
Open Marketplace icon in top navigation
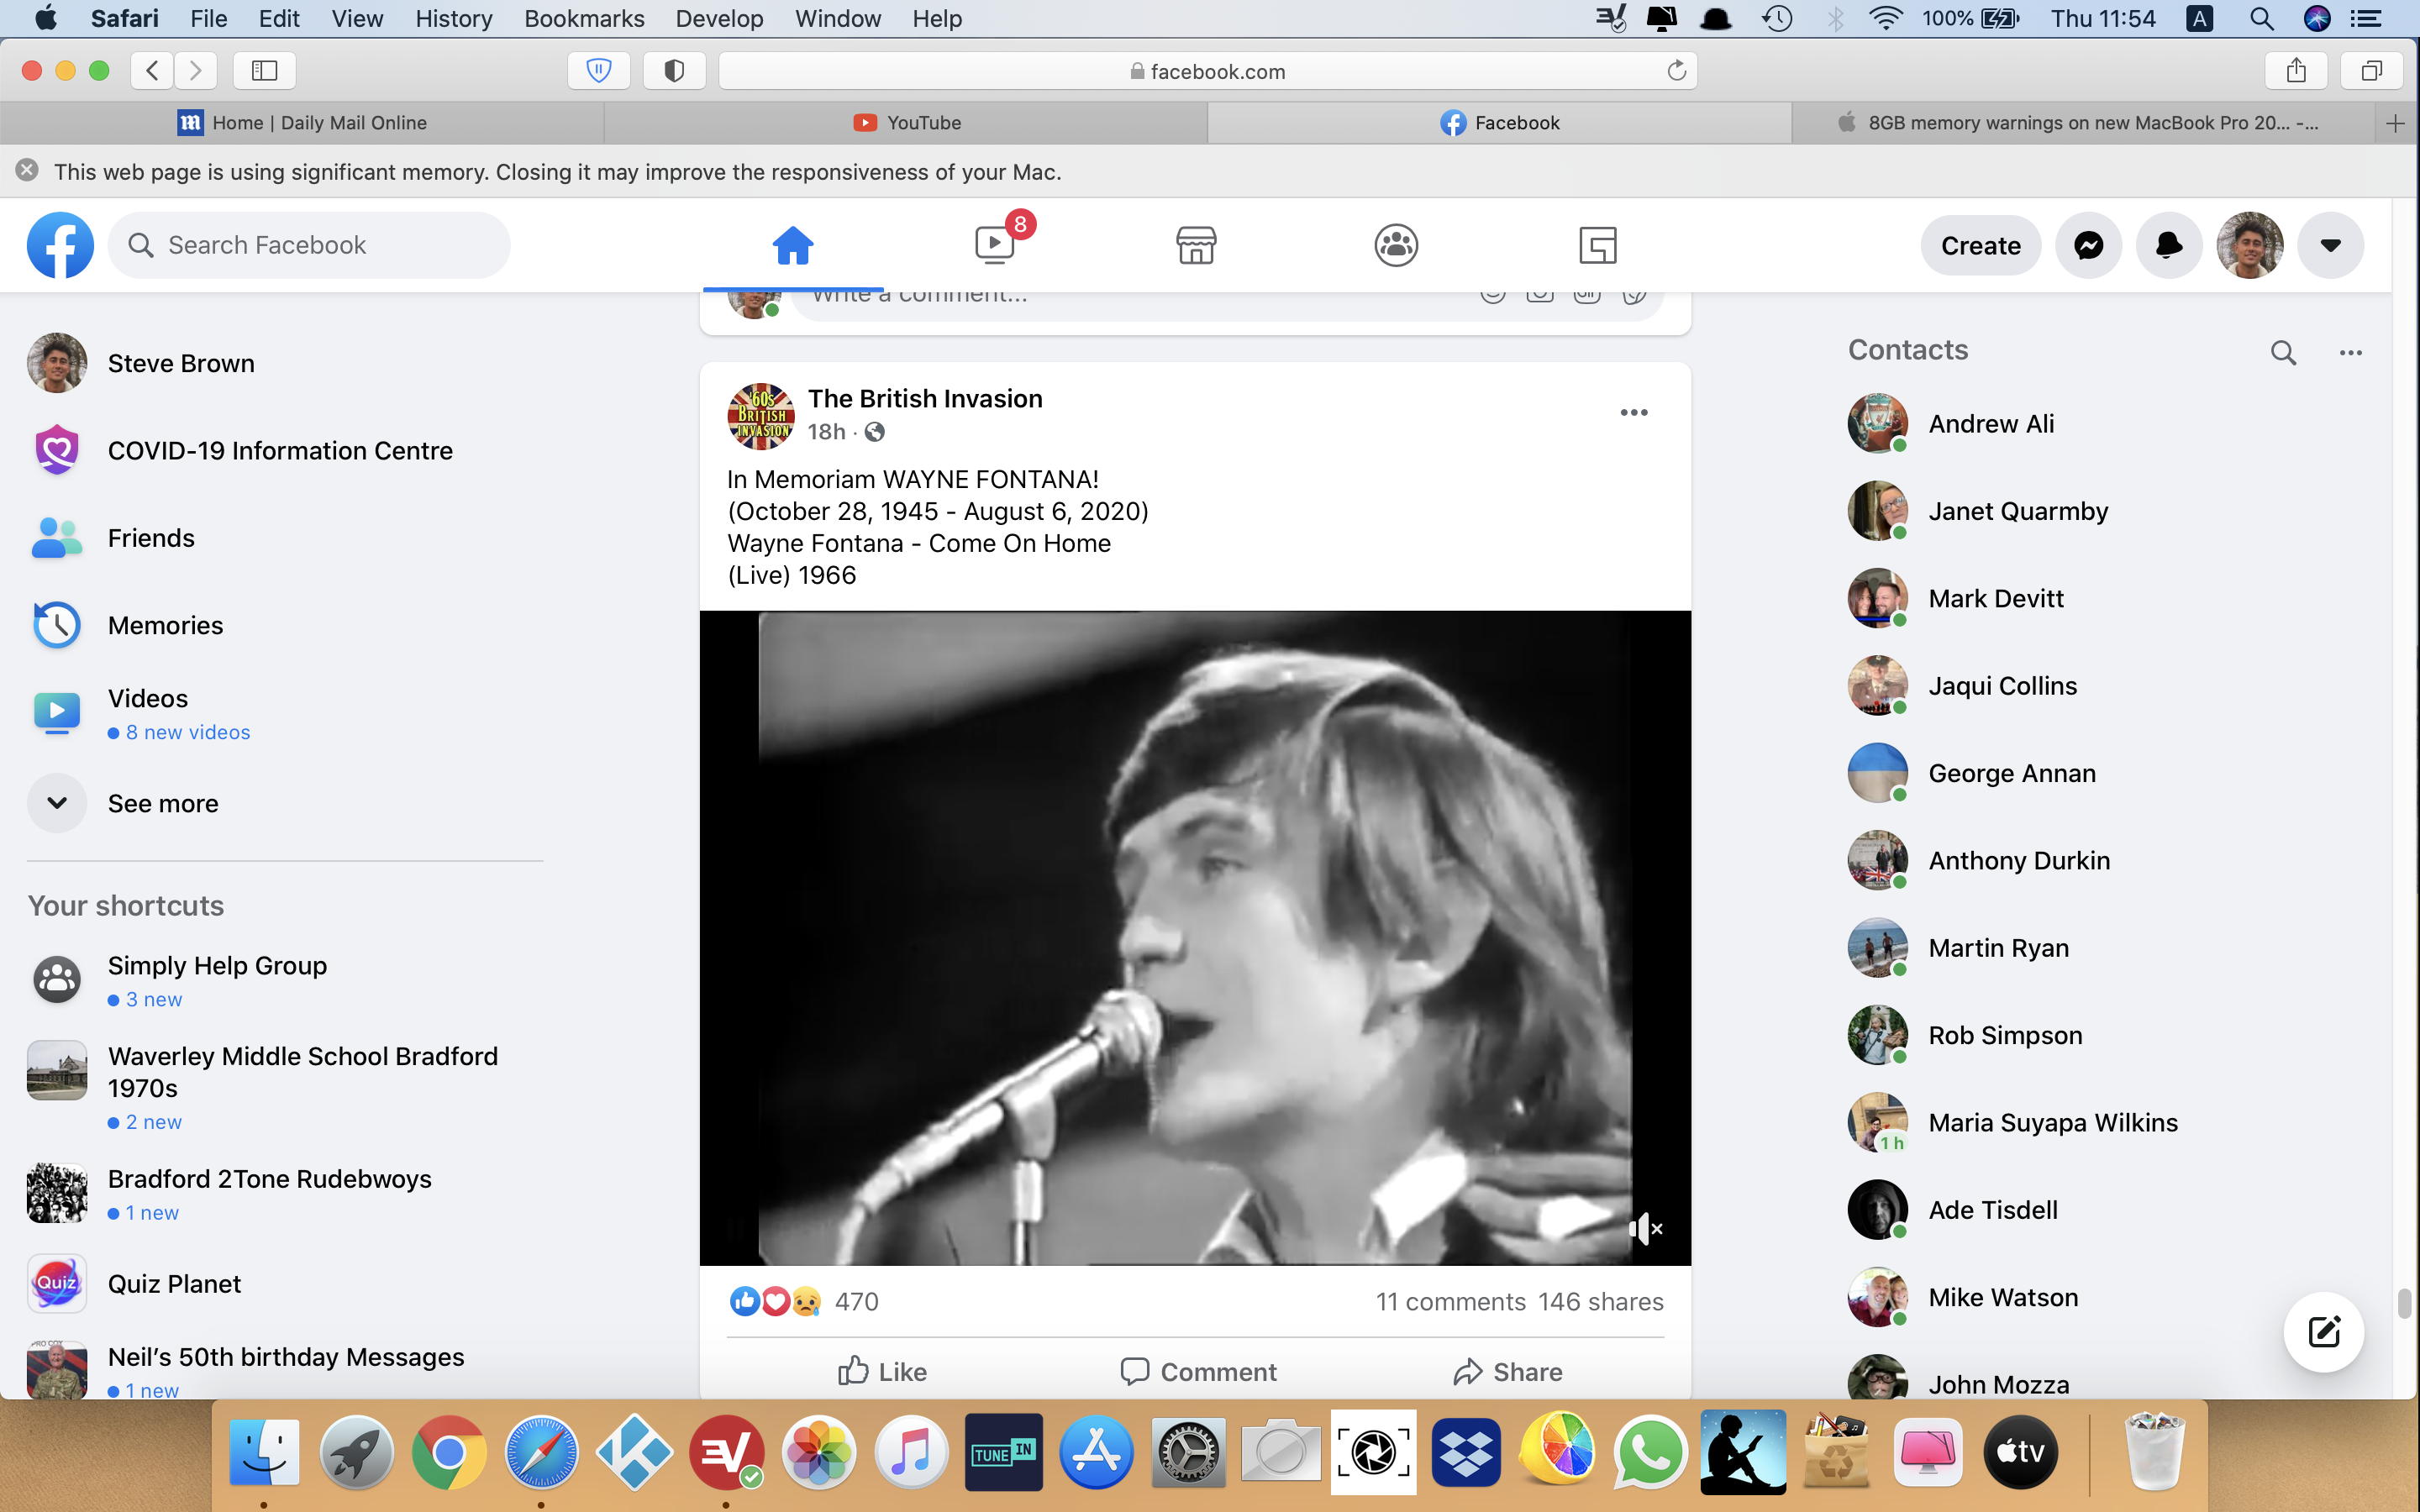1195,245
